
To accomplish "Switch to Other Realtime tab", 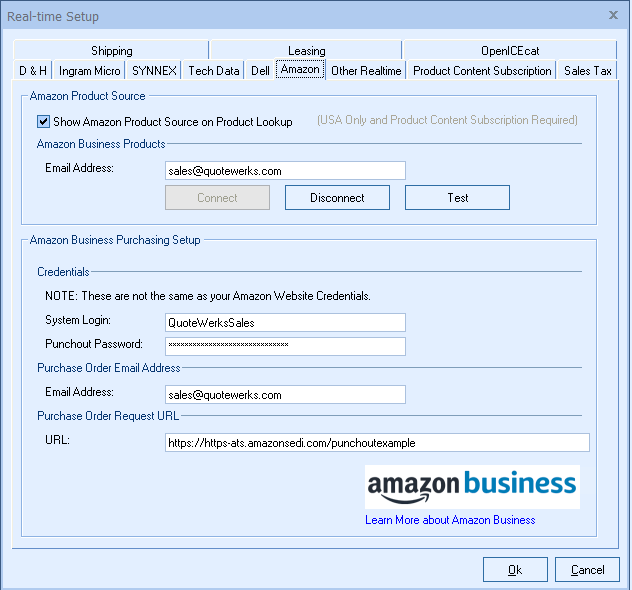I will pos(366,71).
